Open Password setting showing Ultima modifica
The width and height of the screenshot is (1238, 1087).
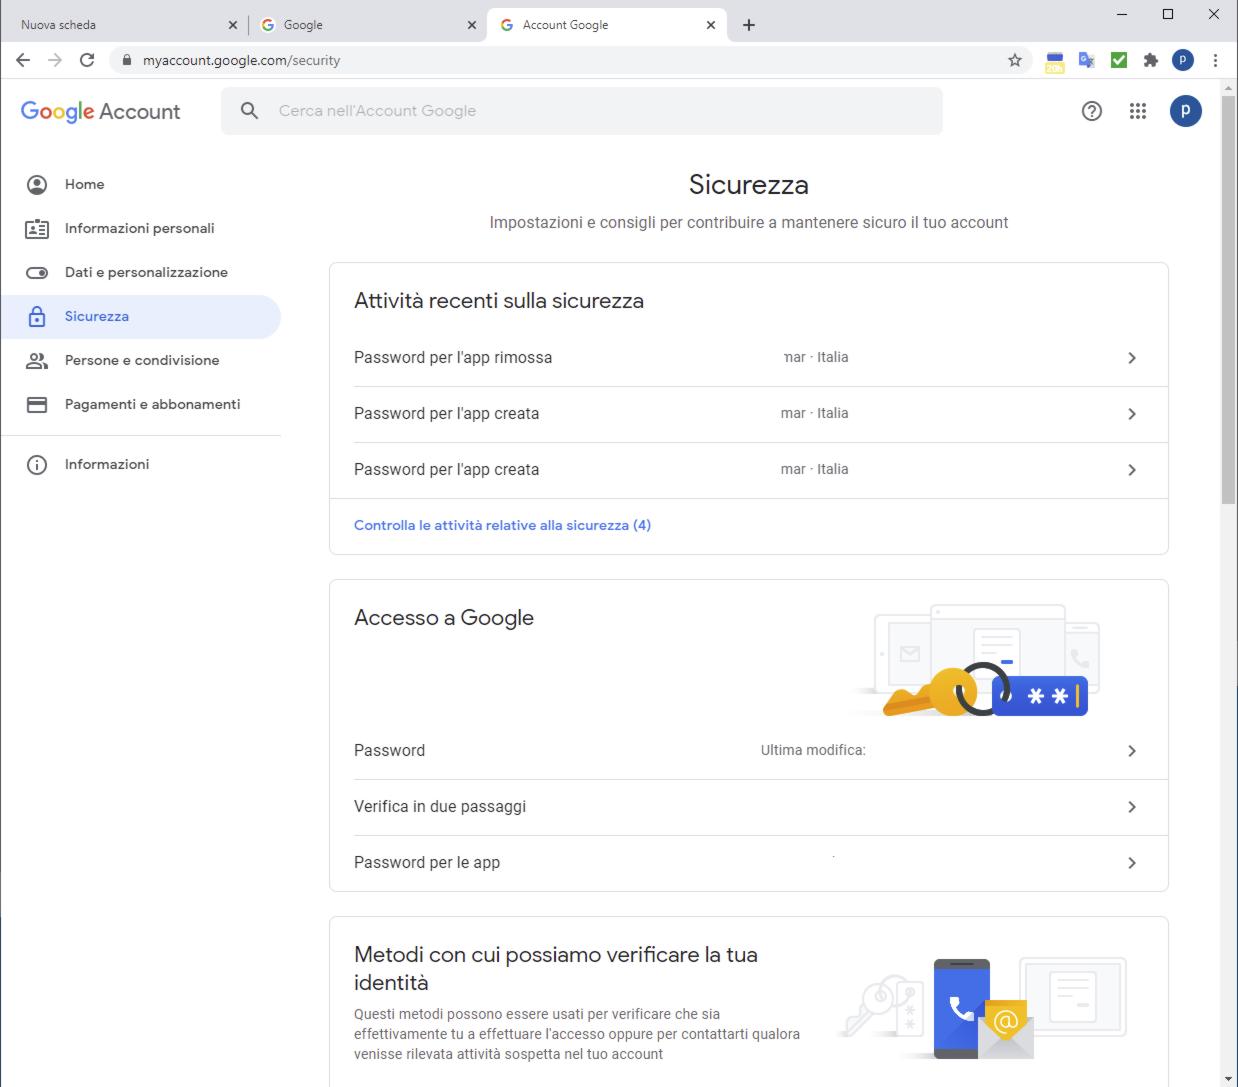pyautogui.click(x=749, y=751)
